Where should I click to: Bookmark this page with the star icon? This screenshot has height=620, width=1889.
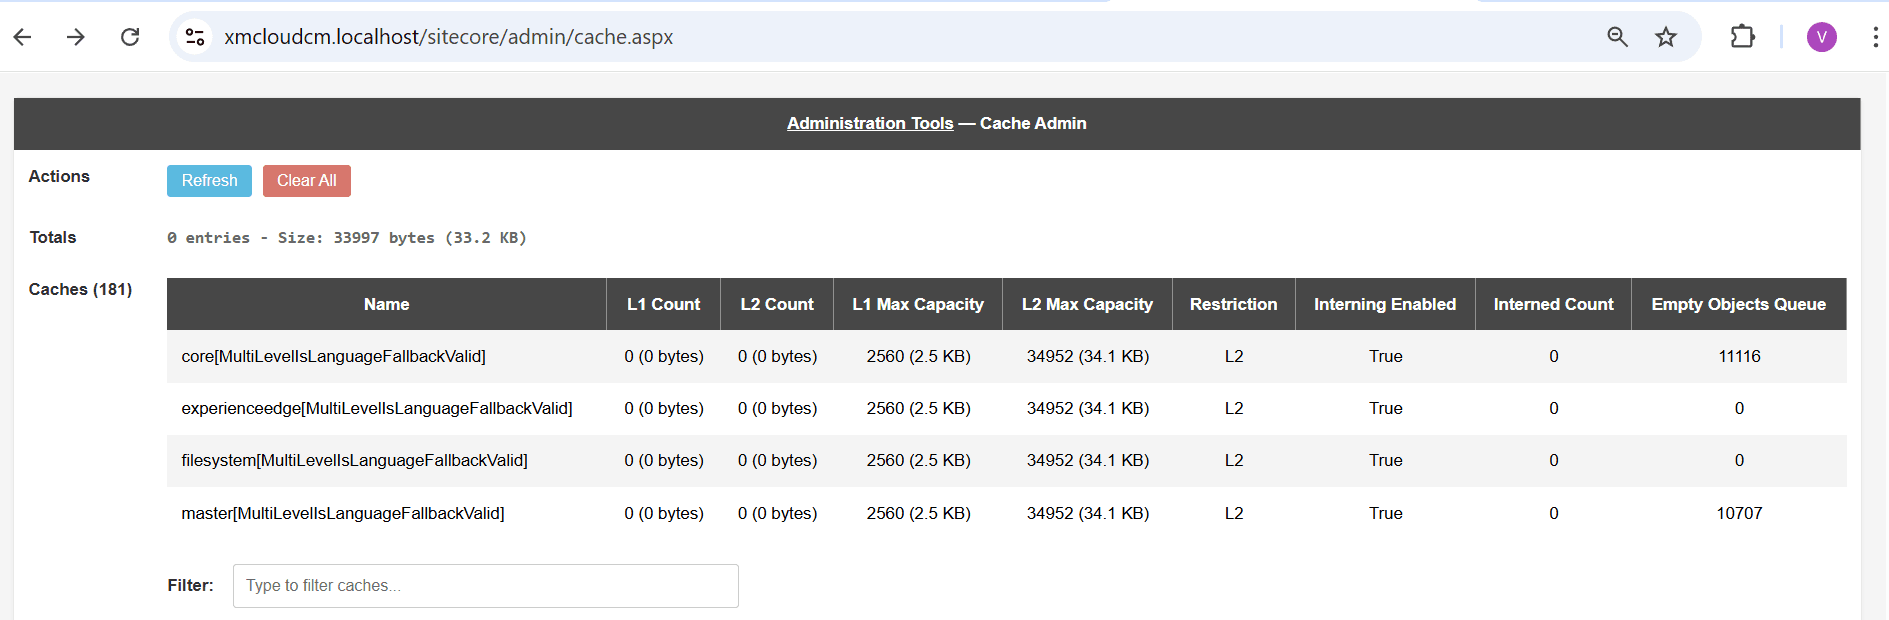click(1666, 37)
